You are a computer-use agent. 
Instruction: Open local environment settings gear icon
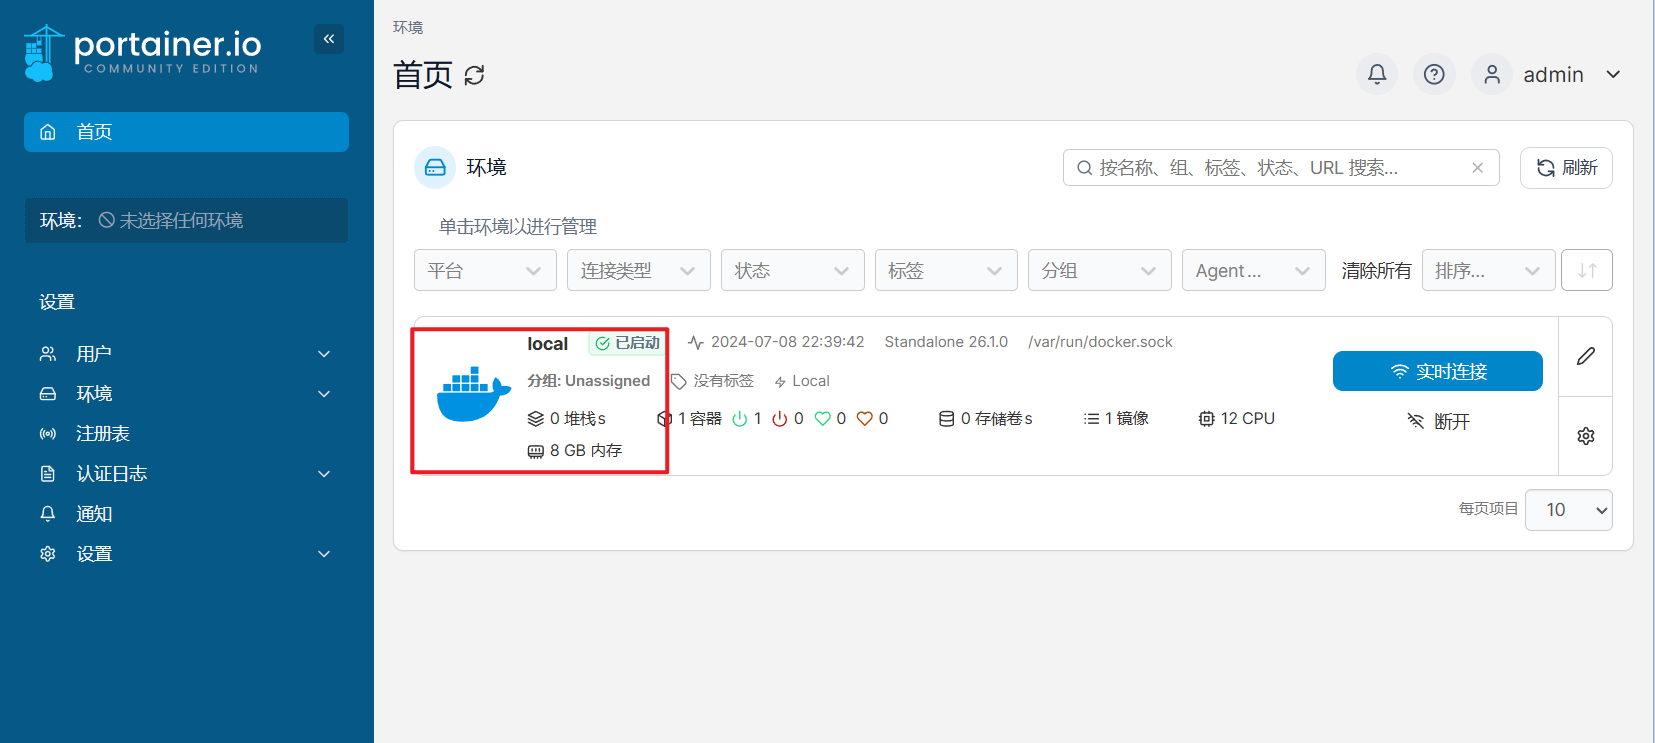[1586, 436]
